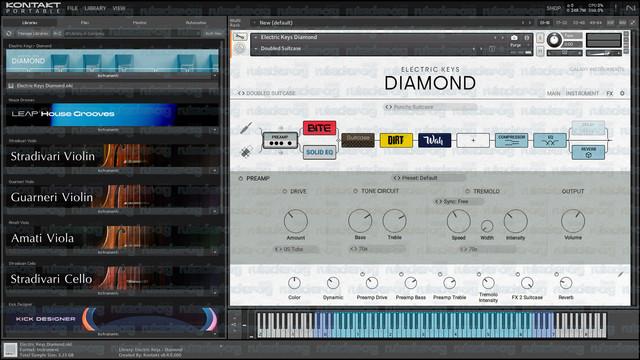Image resolution: width=640 pixels, height=360 pixels.
Task: Open the instrument info icon
Action: tap(527, 38)
